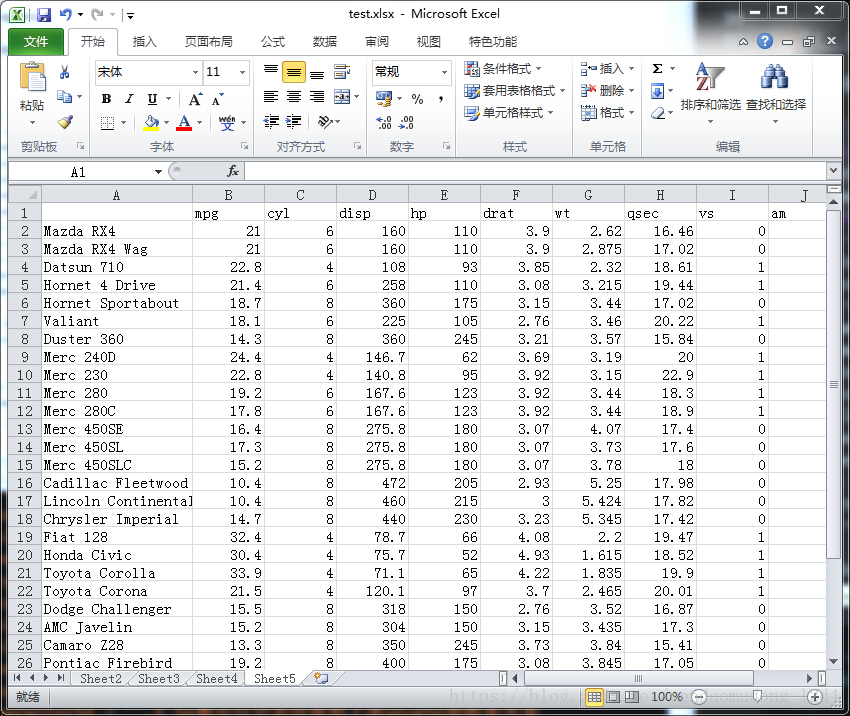Click the Undo arrow icon
This screenshot has width=850, height=716.
click(x=66, y=15)
